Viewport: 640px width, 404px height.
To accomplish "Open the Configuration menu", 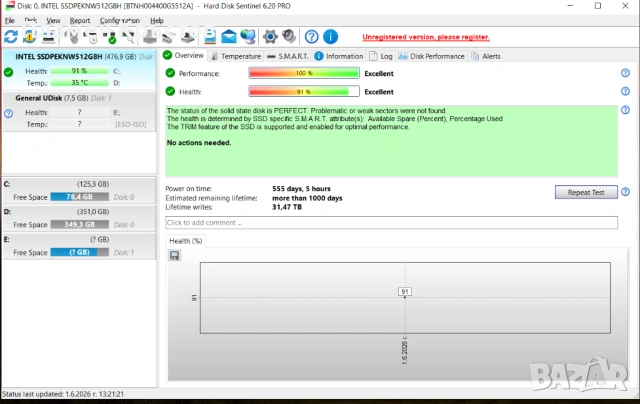I will click(x=120, y=20).
